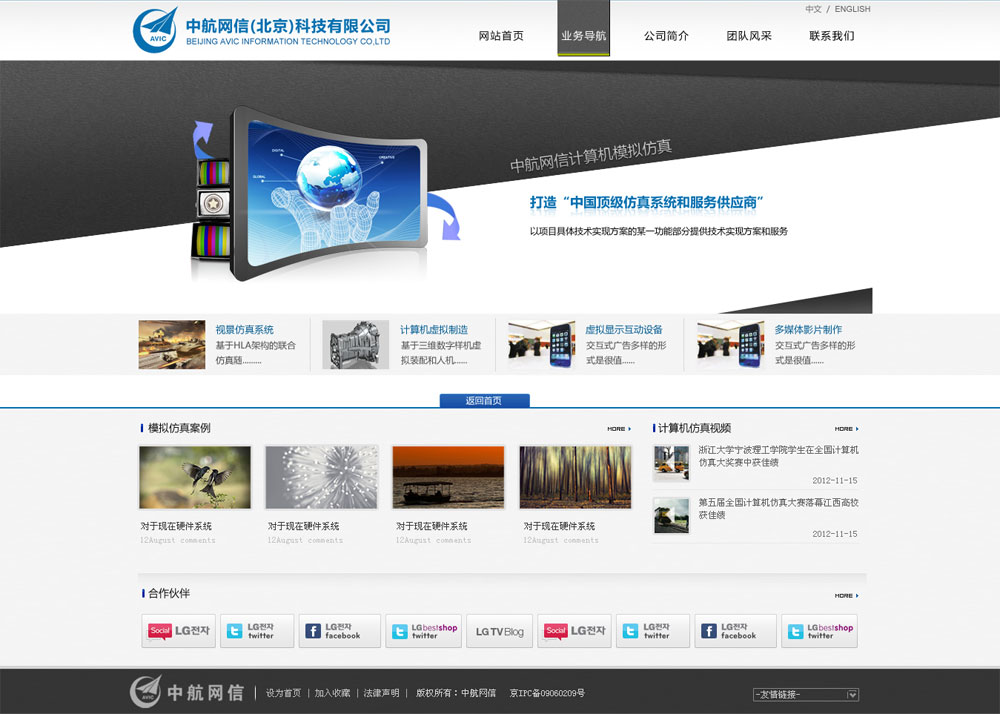Open the 友情链接 dropdown in the footer
The image size is (1000, 714).
[x=806, y=693]
